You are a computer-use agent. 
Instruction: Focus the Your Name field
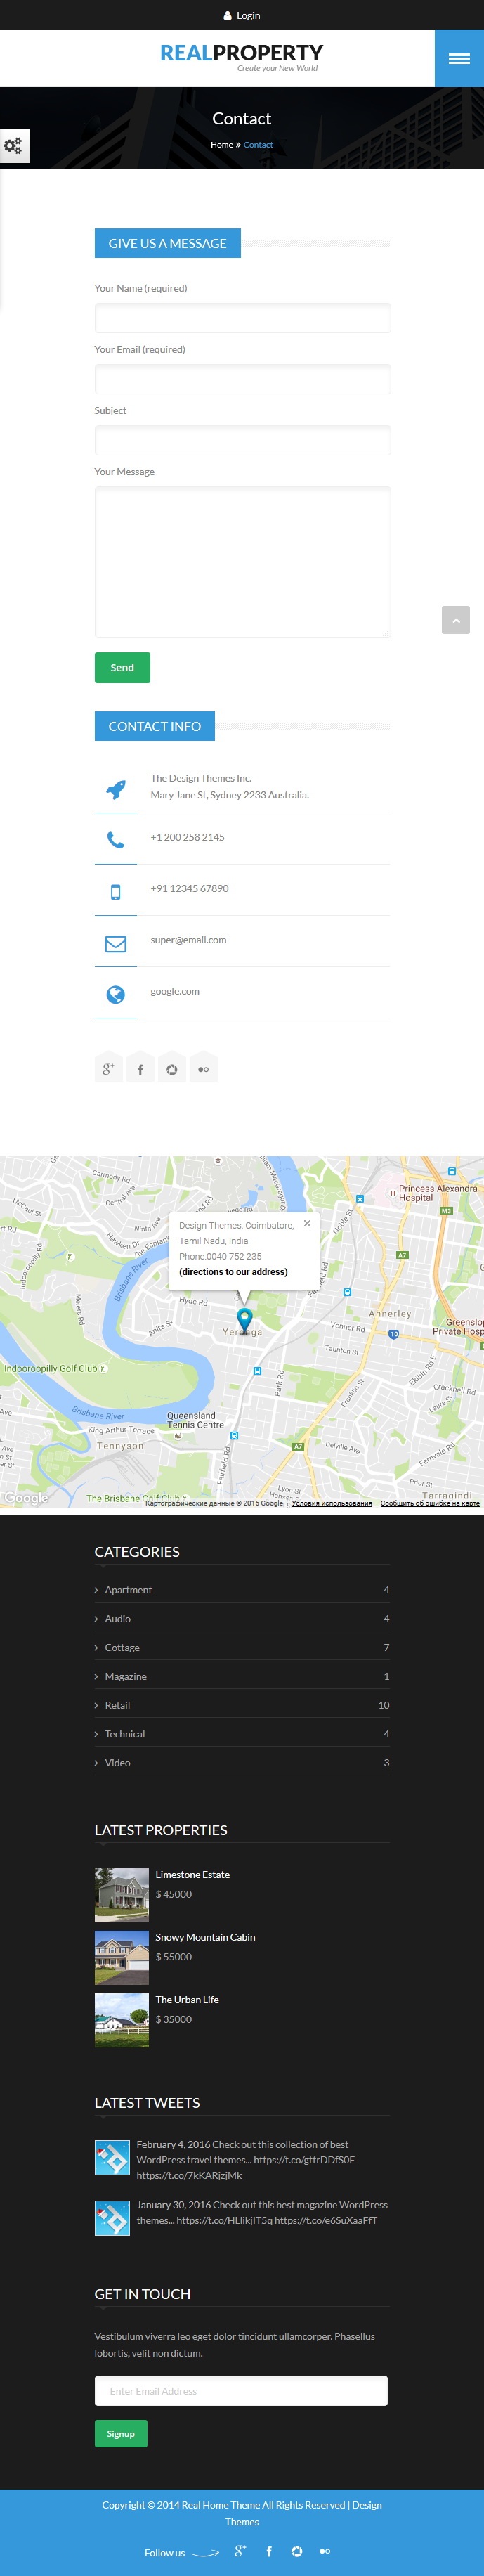[242, 319]
